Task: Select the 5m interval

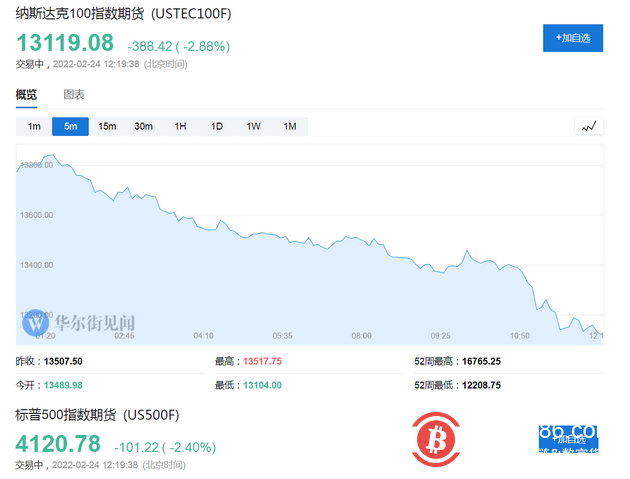Action: tap(70, 127)
